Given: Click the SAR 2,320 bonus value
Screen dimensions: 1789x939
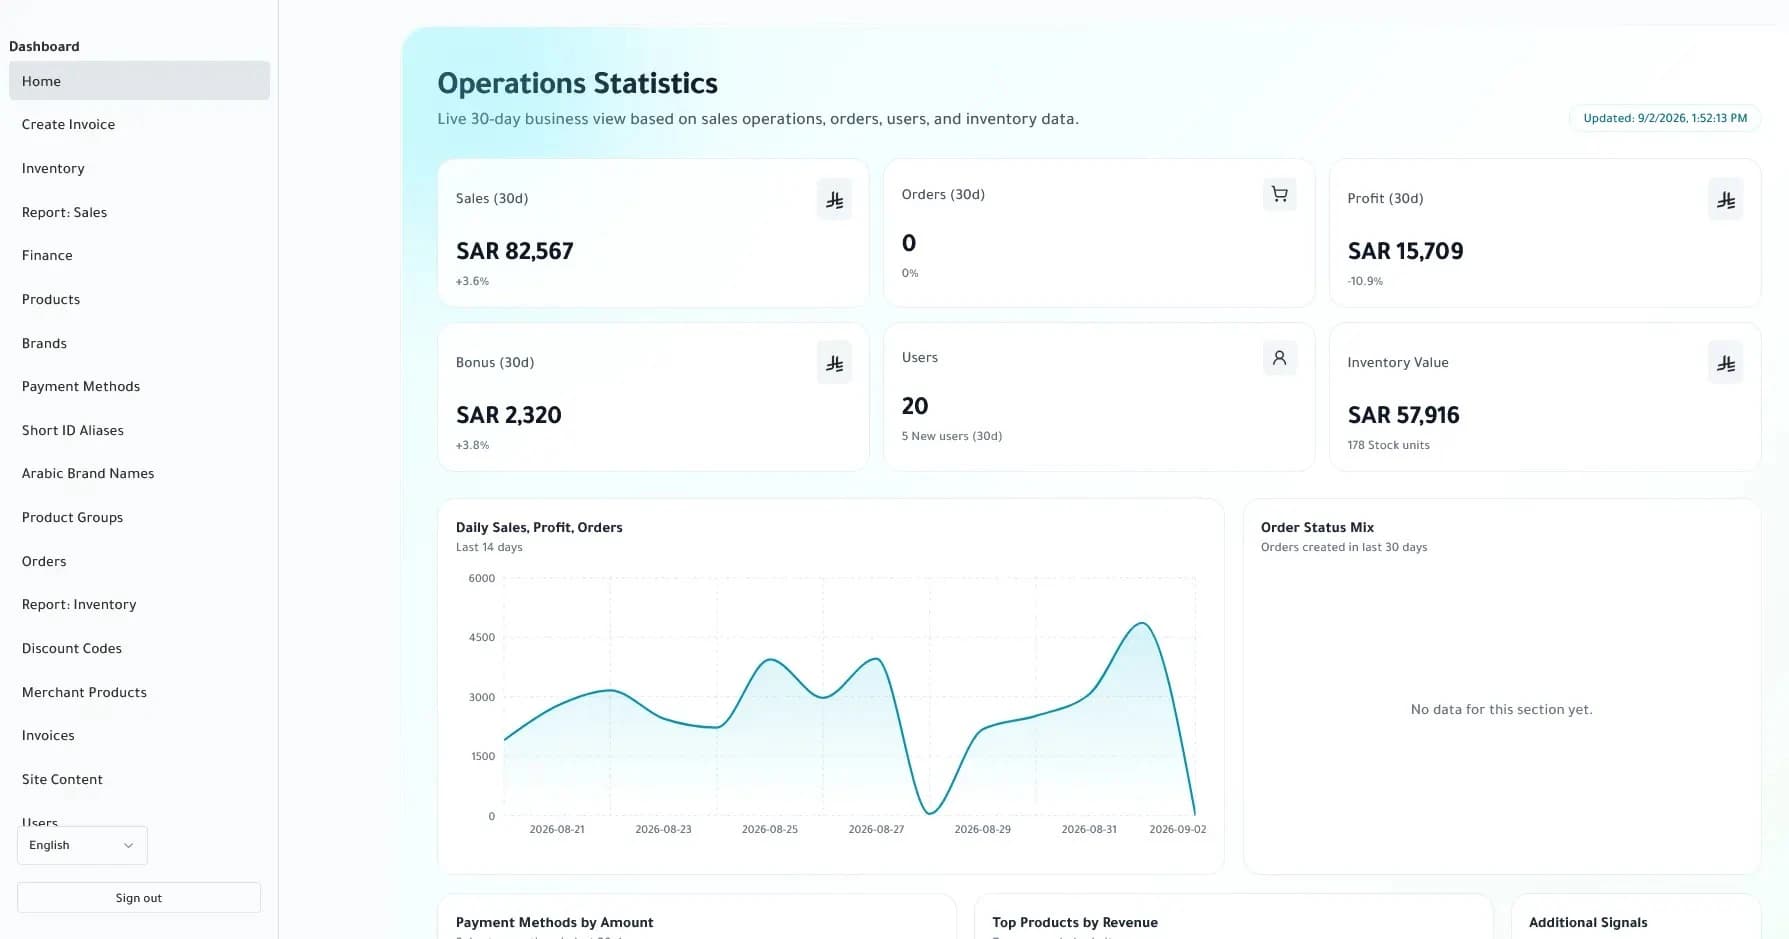Looking at the screenshot, I should pyautogui.click(x=509, y=415).
